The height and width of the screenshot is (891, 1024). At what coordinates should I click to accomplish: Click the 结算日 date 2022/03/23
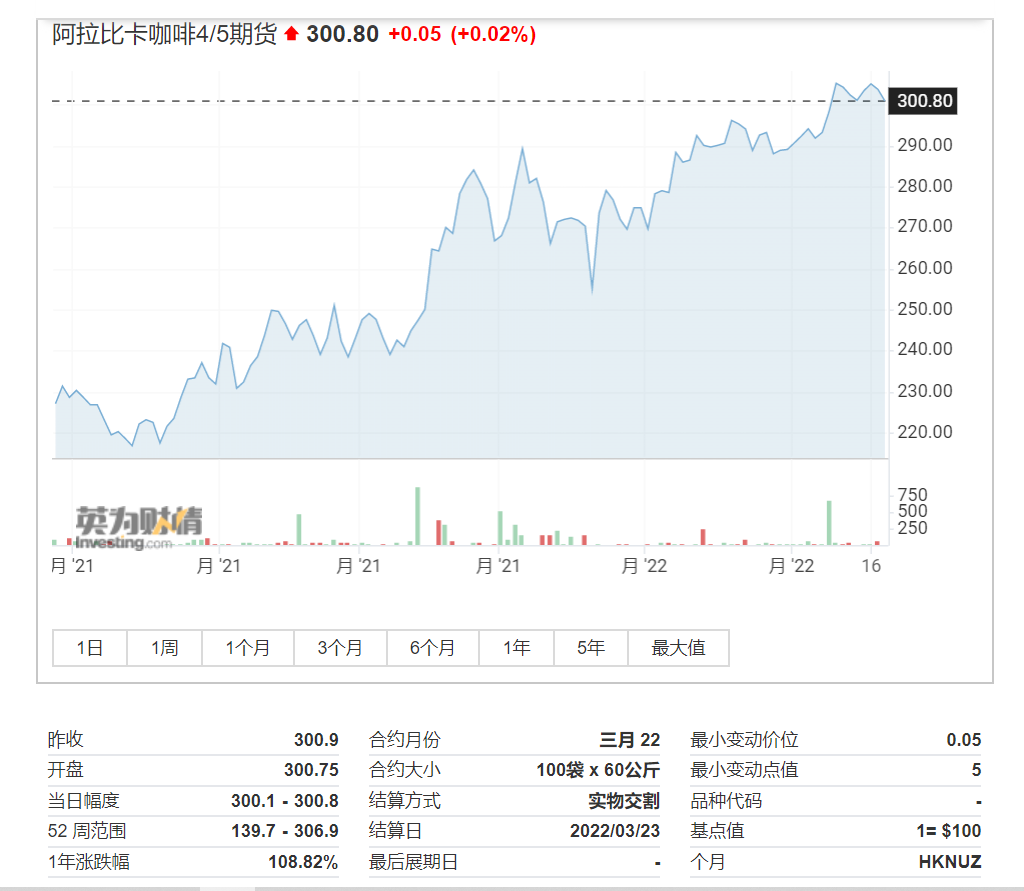pyautogui.click(x=615, y=830)
